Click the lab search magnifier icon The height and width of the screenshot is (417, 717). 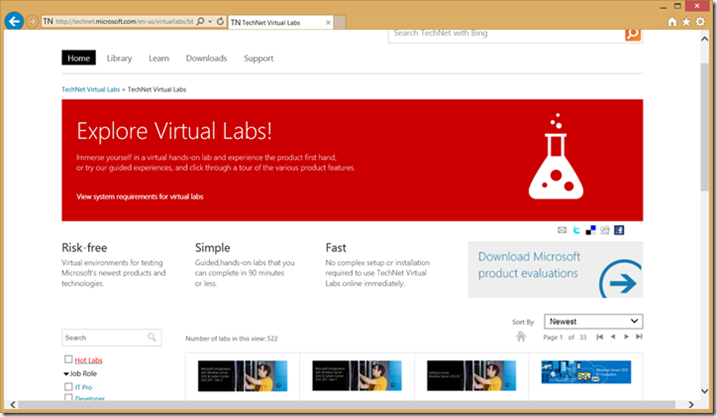tap(152, 337)
